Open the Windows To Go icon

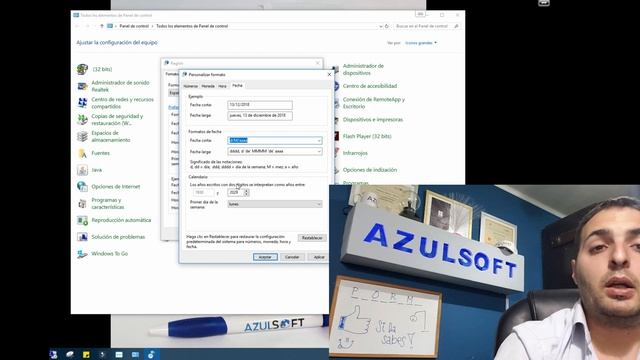82,254
